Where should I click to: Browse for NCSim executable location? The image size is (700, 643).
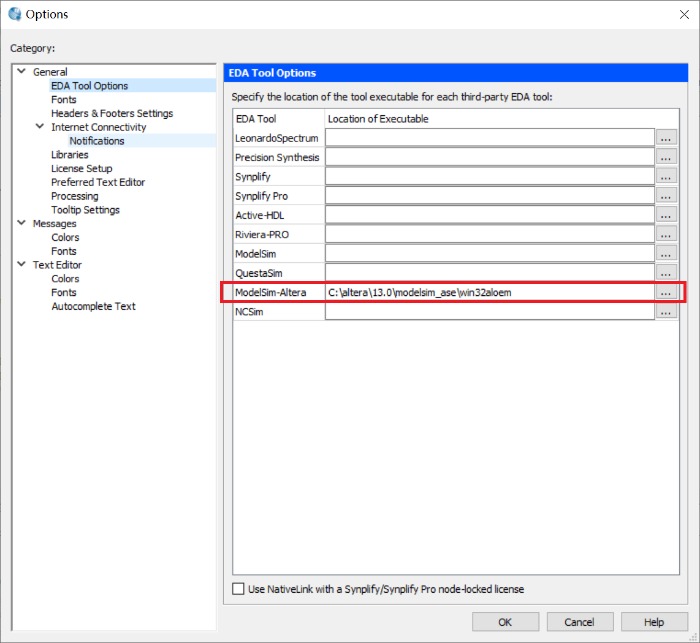point(666,312)
